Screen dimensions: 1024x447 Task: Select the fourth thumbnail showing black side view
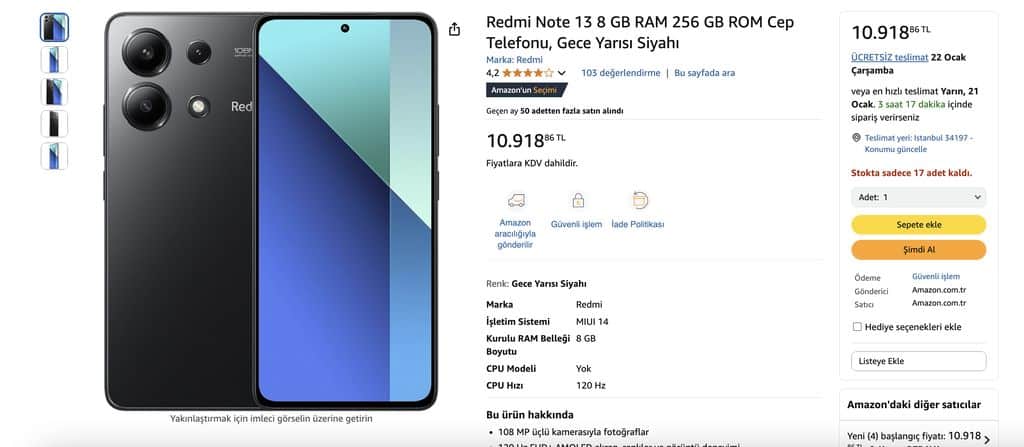tap(54, 124)
